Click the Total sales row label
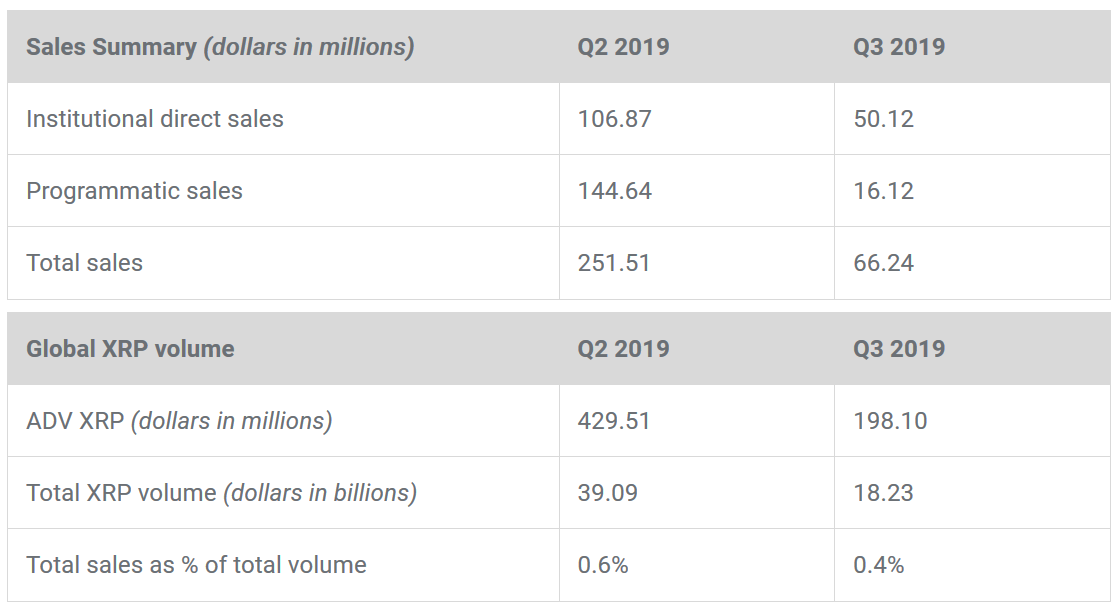 click(x=85, y=263)
